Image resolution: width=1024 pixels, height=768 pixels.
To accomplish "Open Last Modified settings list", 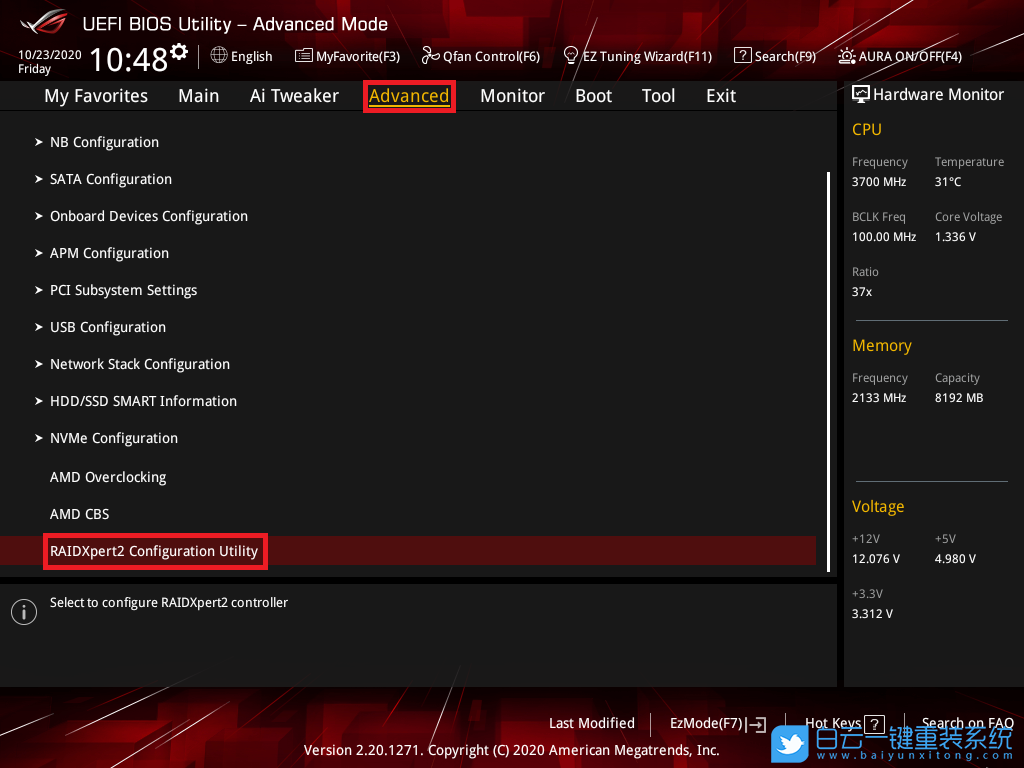I will point(591,723).
